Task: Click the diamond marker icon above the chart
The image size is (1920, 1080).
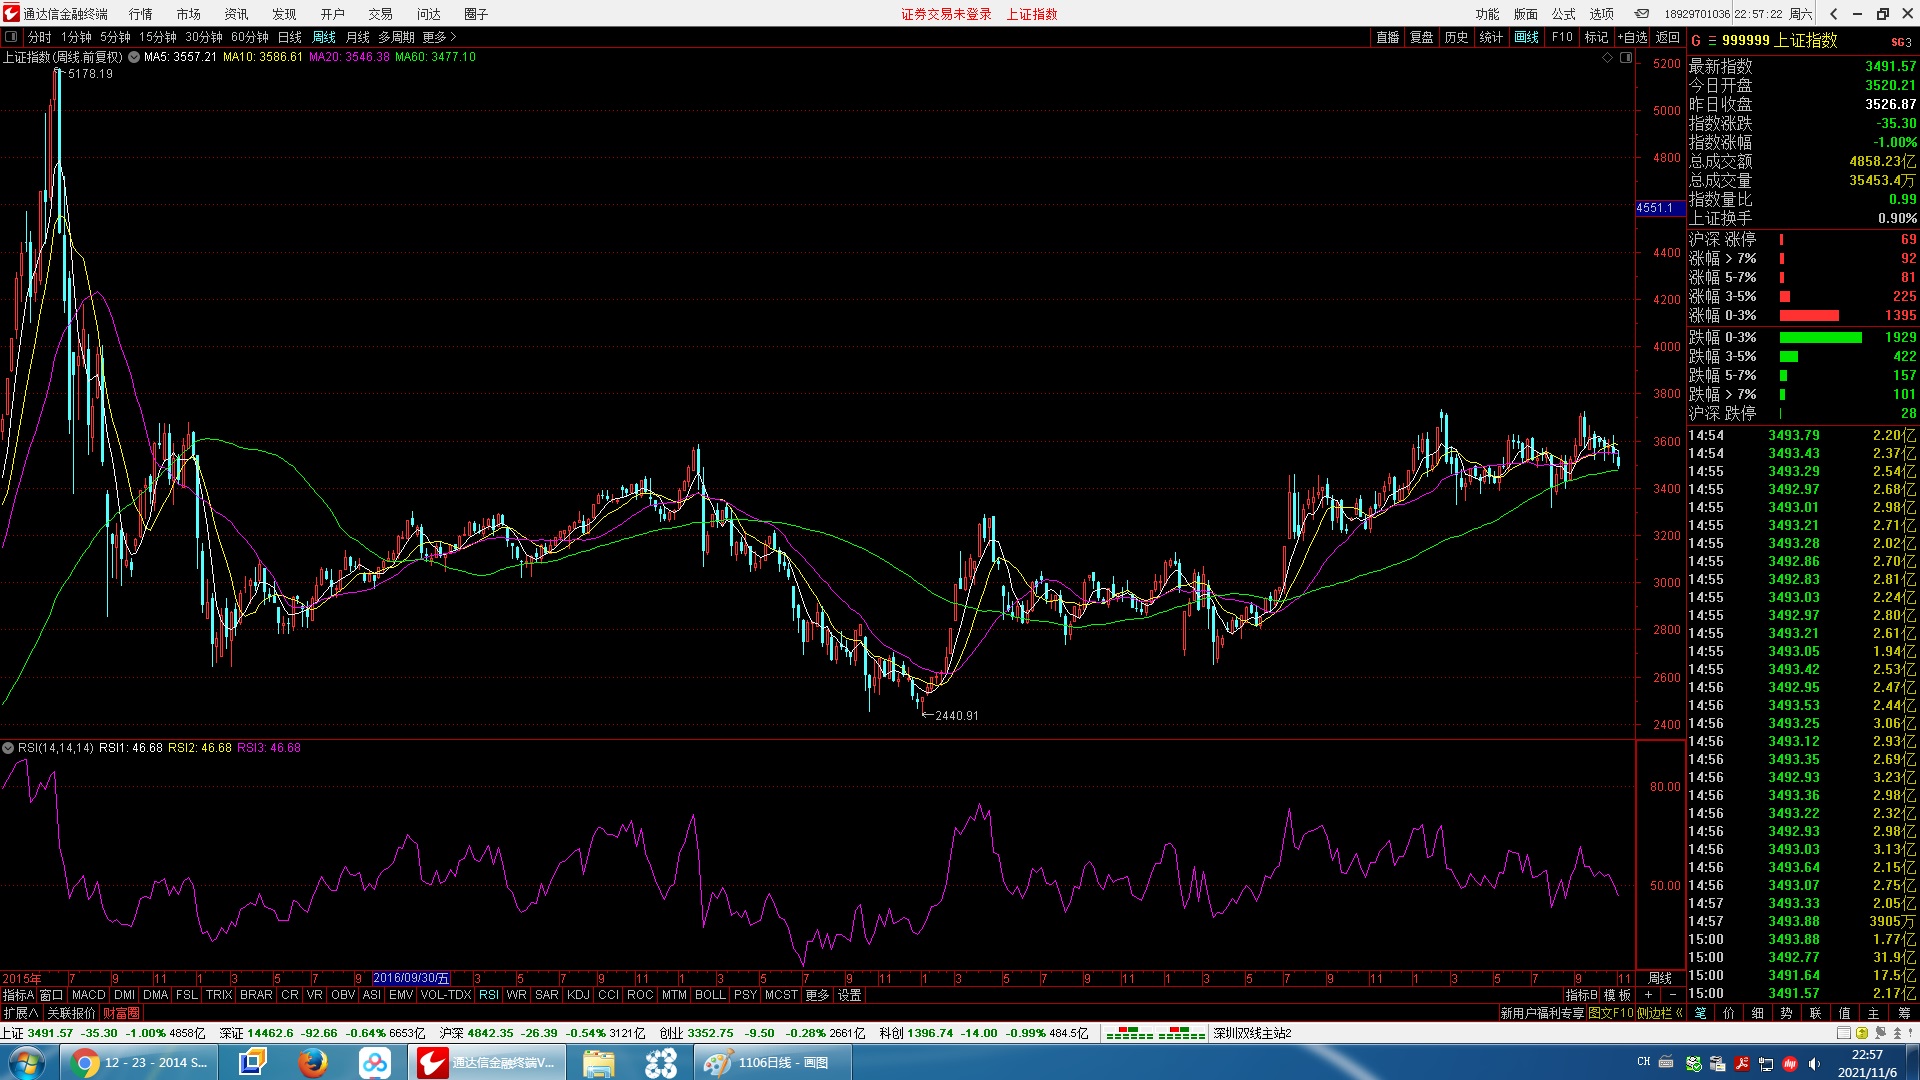Action: coord(1608,58)
